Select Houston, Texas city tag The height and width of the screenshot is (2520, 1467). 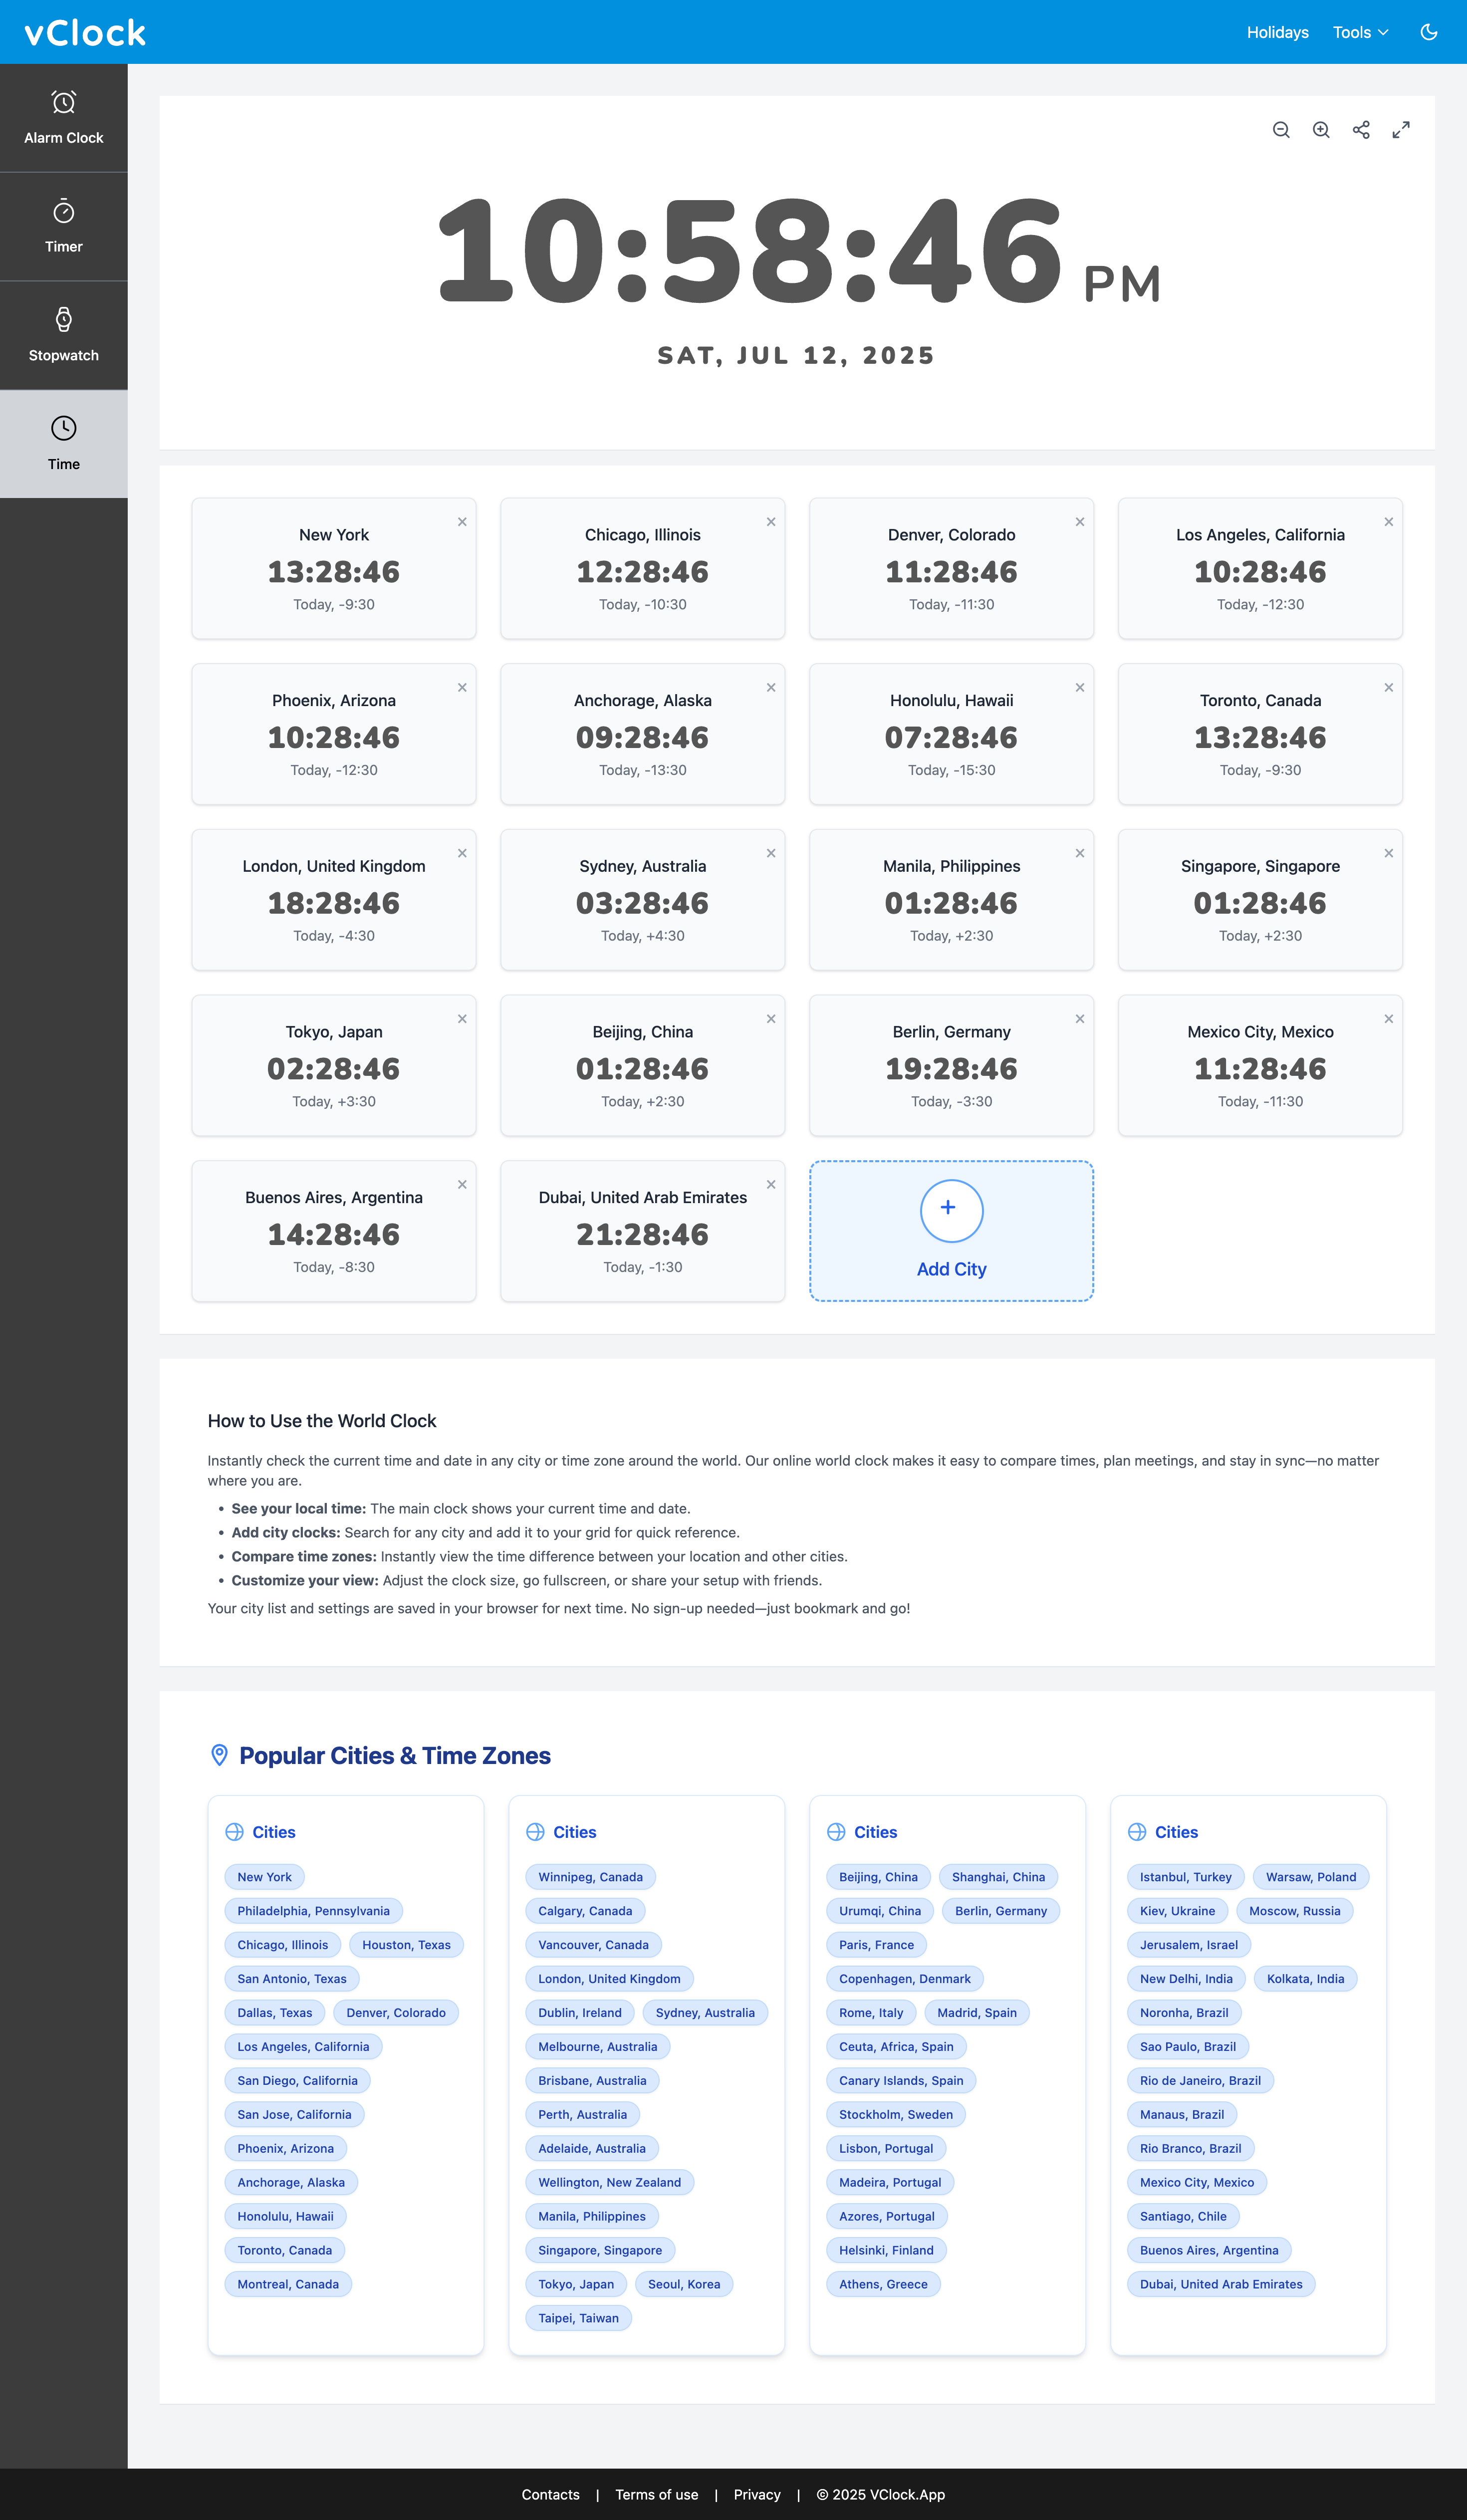click(x=406, y=1945)
